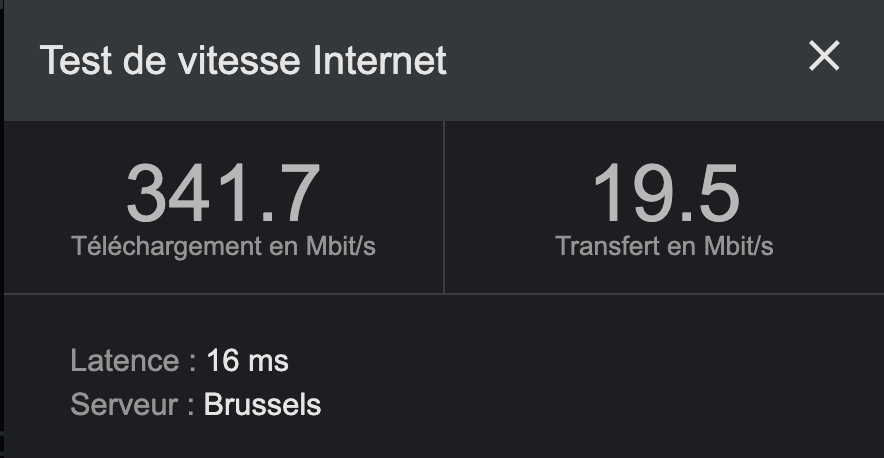Click the word "Test" in the header
The height and width of the screenshot is (458, 884).
click(73, 61)
